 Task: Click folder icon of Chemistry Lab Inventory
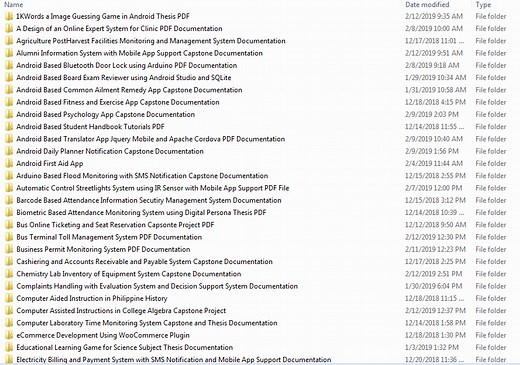click(x=9, y=274)
